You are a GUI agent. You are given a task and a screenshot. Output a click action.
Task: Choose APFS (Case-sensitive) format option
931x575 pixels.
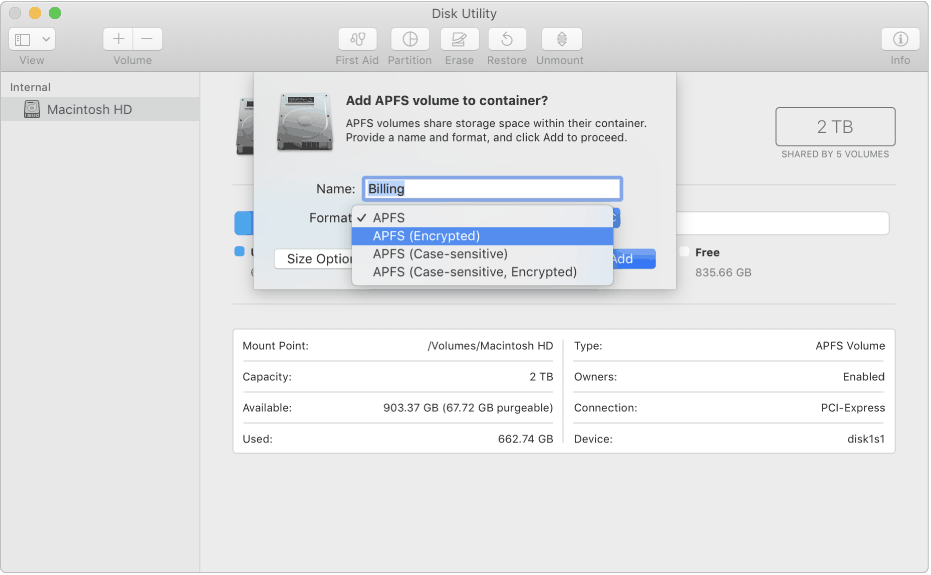[x=482, y=254]
